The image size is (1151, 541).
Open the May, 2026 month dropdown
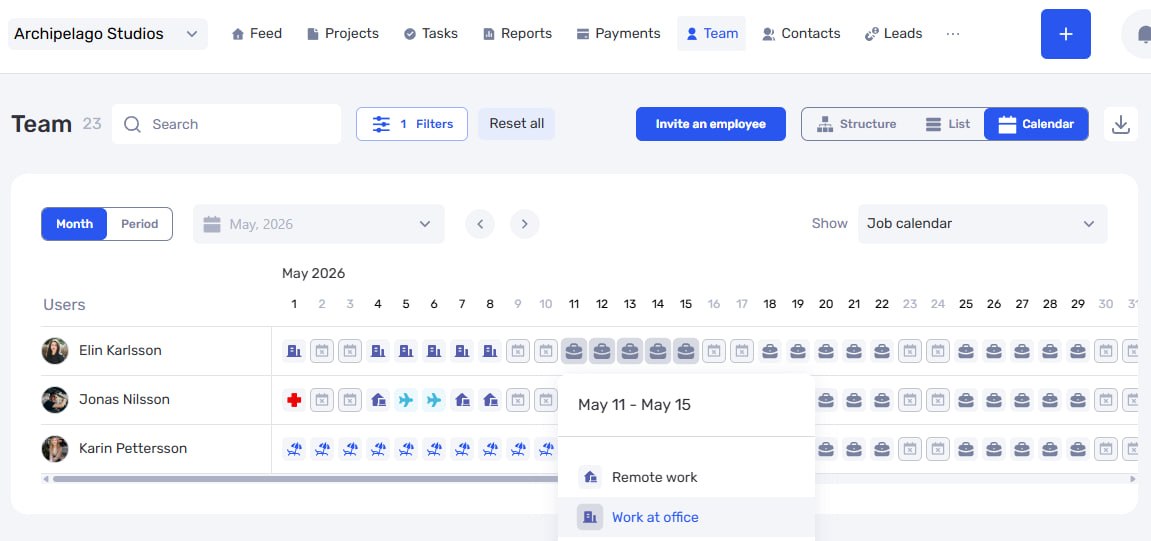(319, 224)
